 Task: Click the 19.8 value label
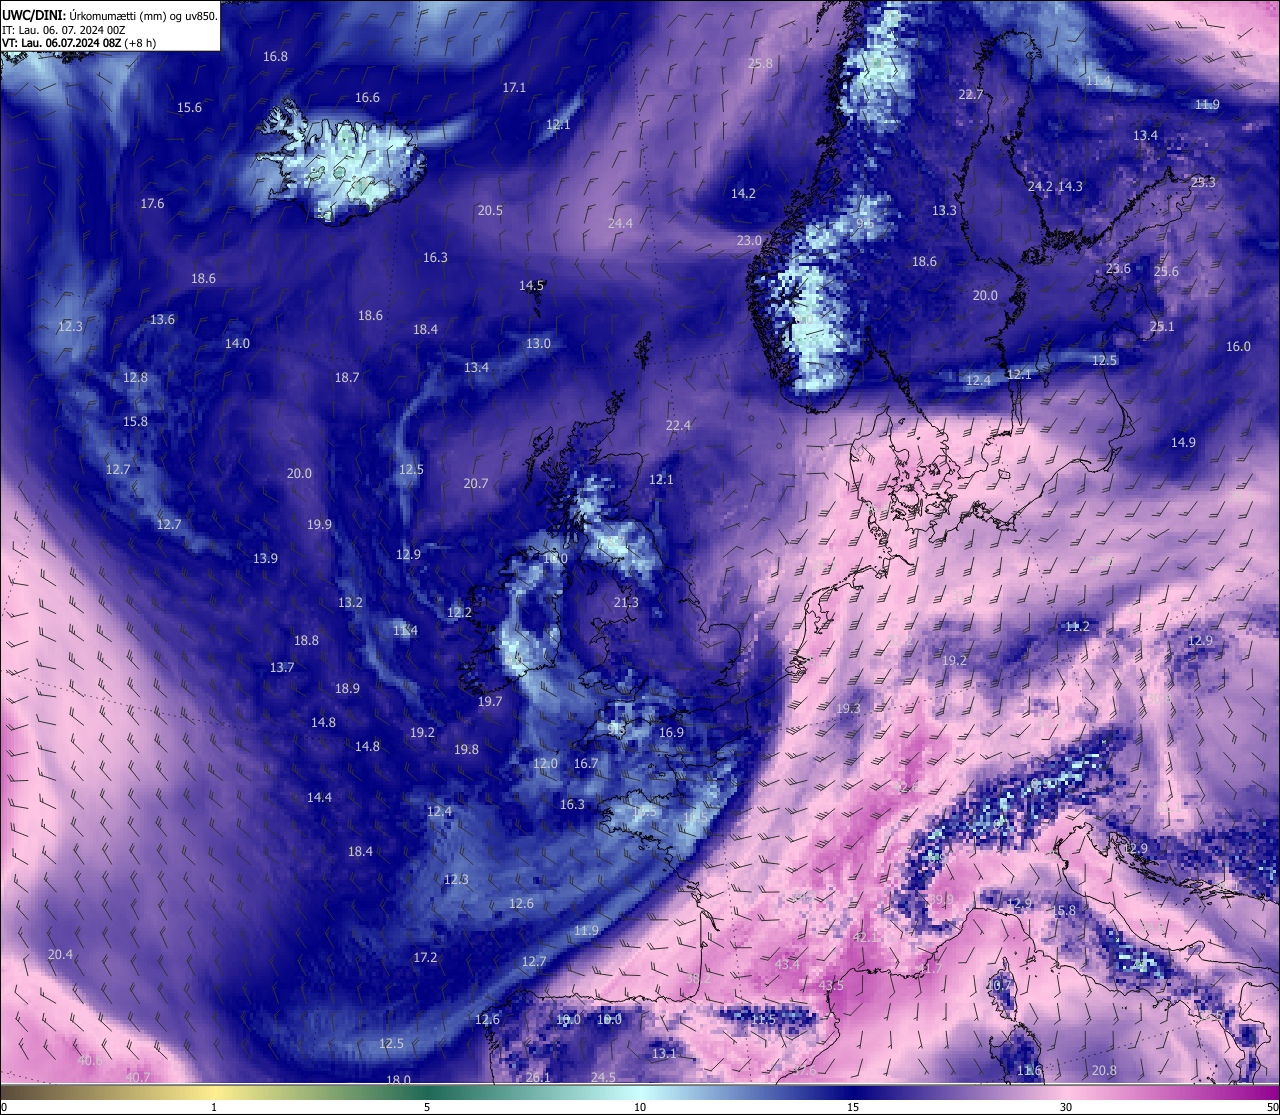466,750
